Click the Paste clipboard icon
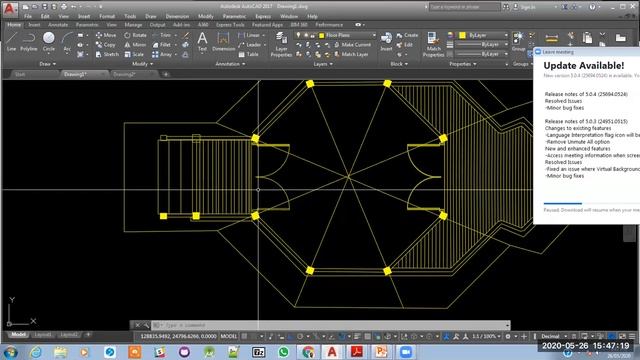The height and width of the screenshot is (360, 640). point(587,38)
